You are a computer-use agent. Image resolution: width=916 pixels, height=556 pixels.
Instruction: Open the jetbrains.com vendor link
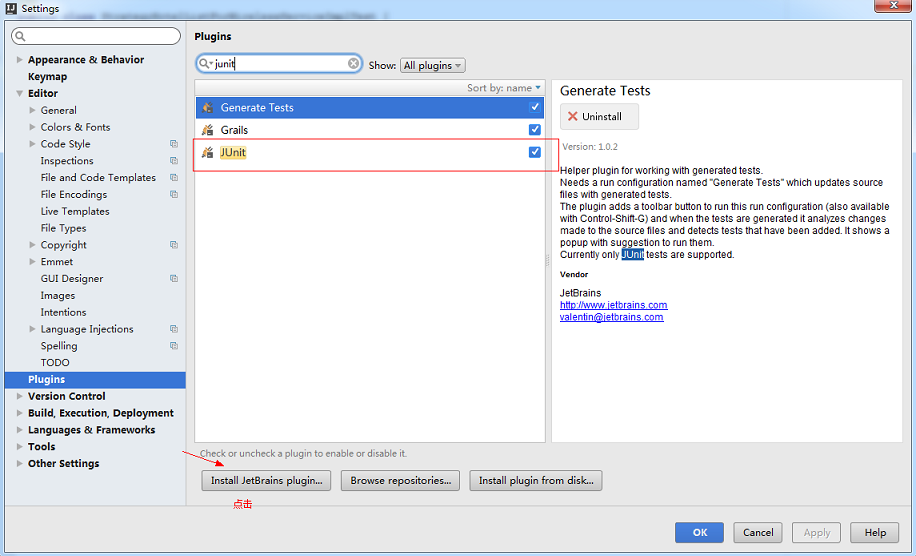613,305
